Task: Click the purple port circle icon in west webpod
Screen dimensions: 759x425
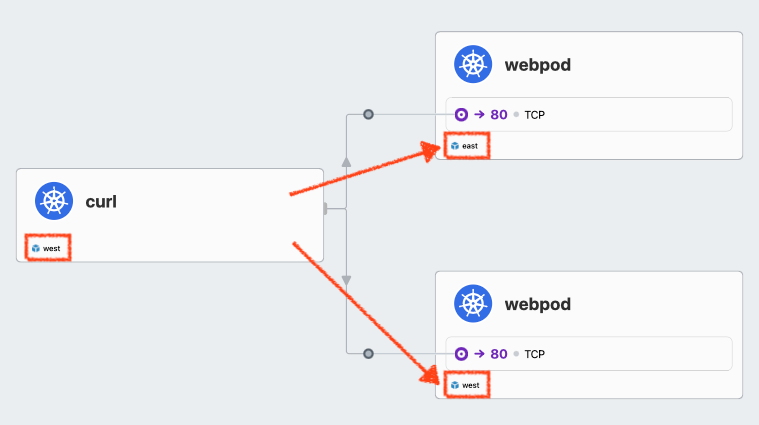Action: point(461,354)
